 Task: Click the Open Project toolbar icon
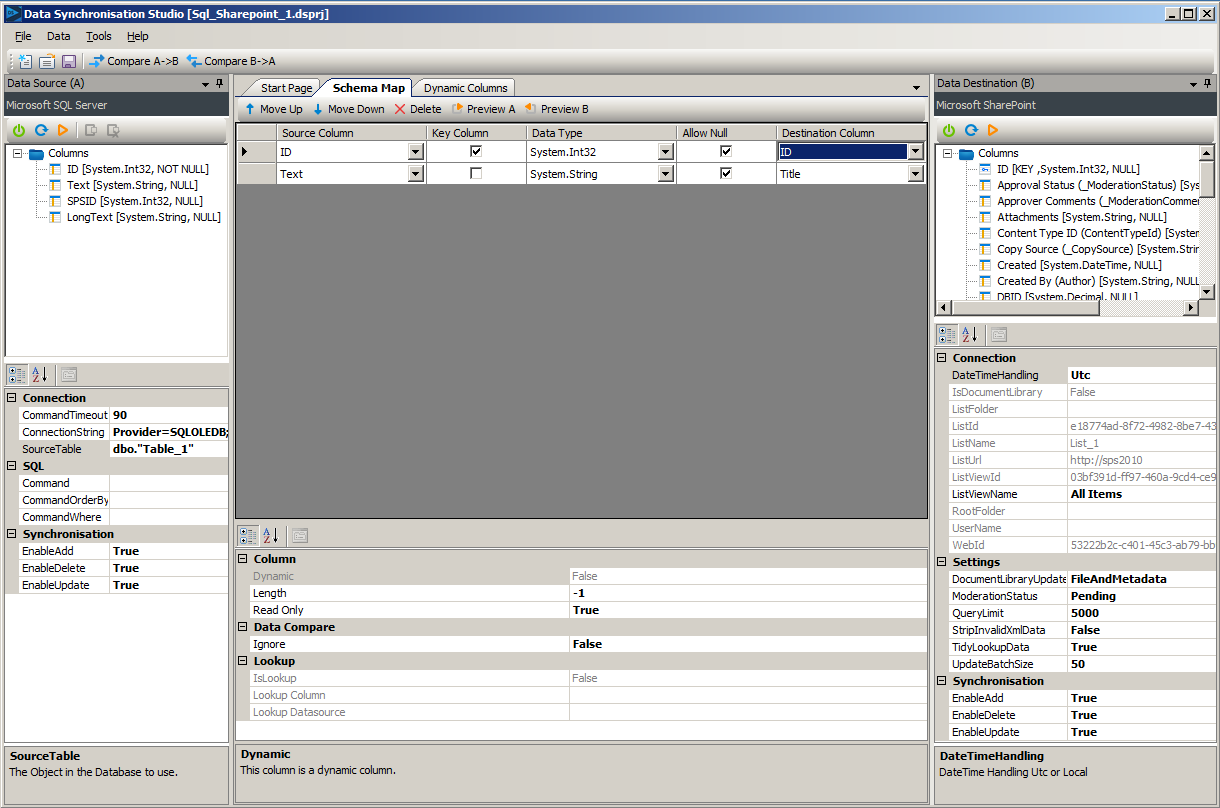47,61
